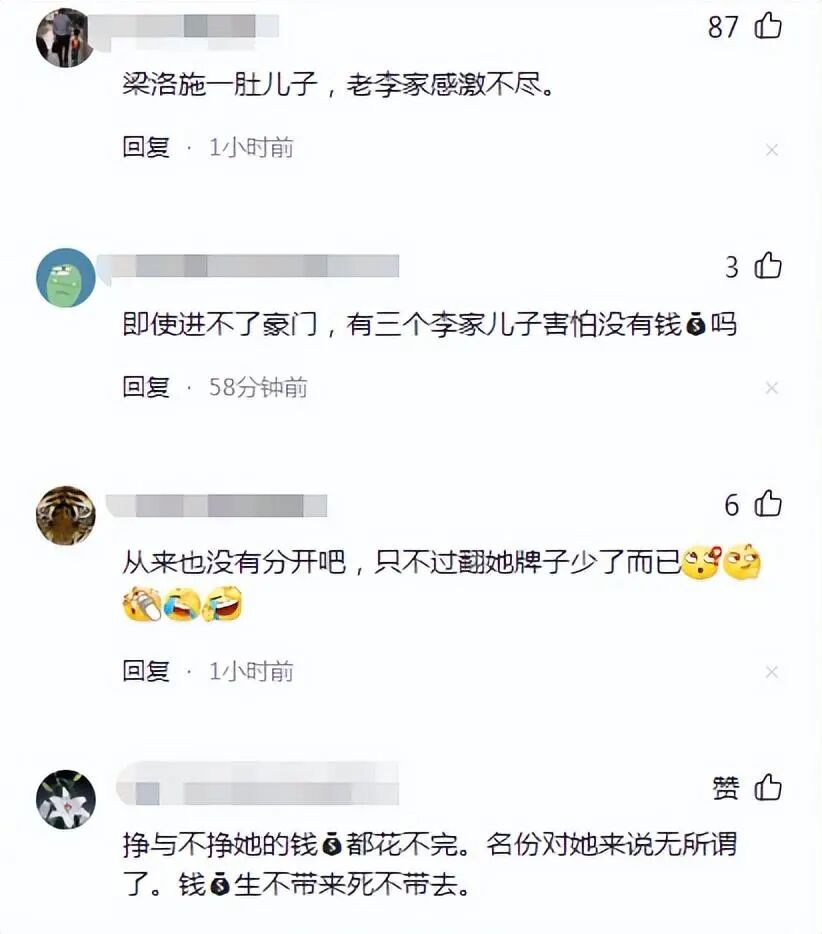Select the 87 like count number
The image size is (822, 934).
tap(723, 27)
